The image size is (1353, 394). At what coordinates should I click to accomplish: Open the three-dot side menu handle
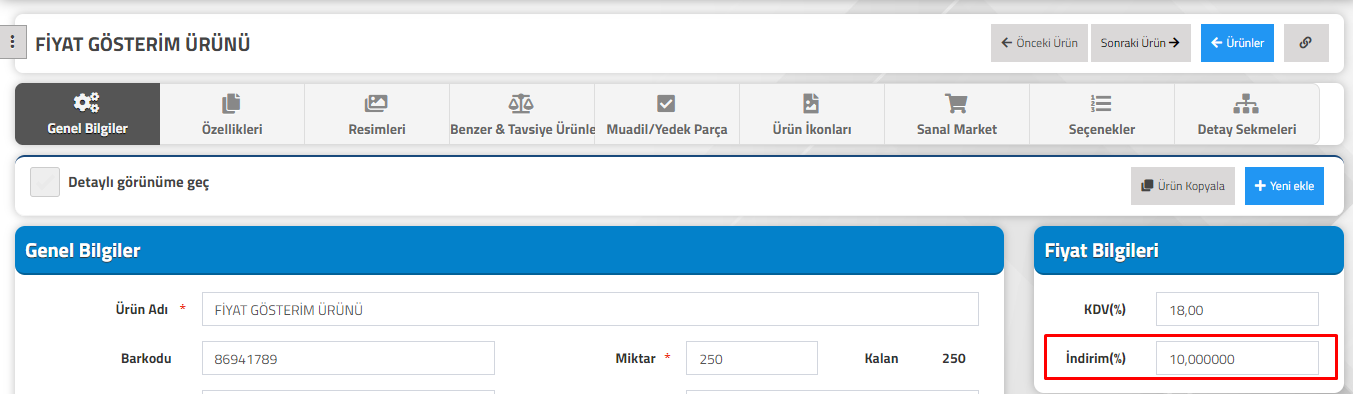[12, 43]
